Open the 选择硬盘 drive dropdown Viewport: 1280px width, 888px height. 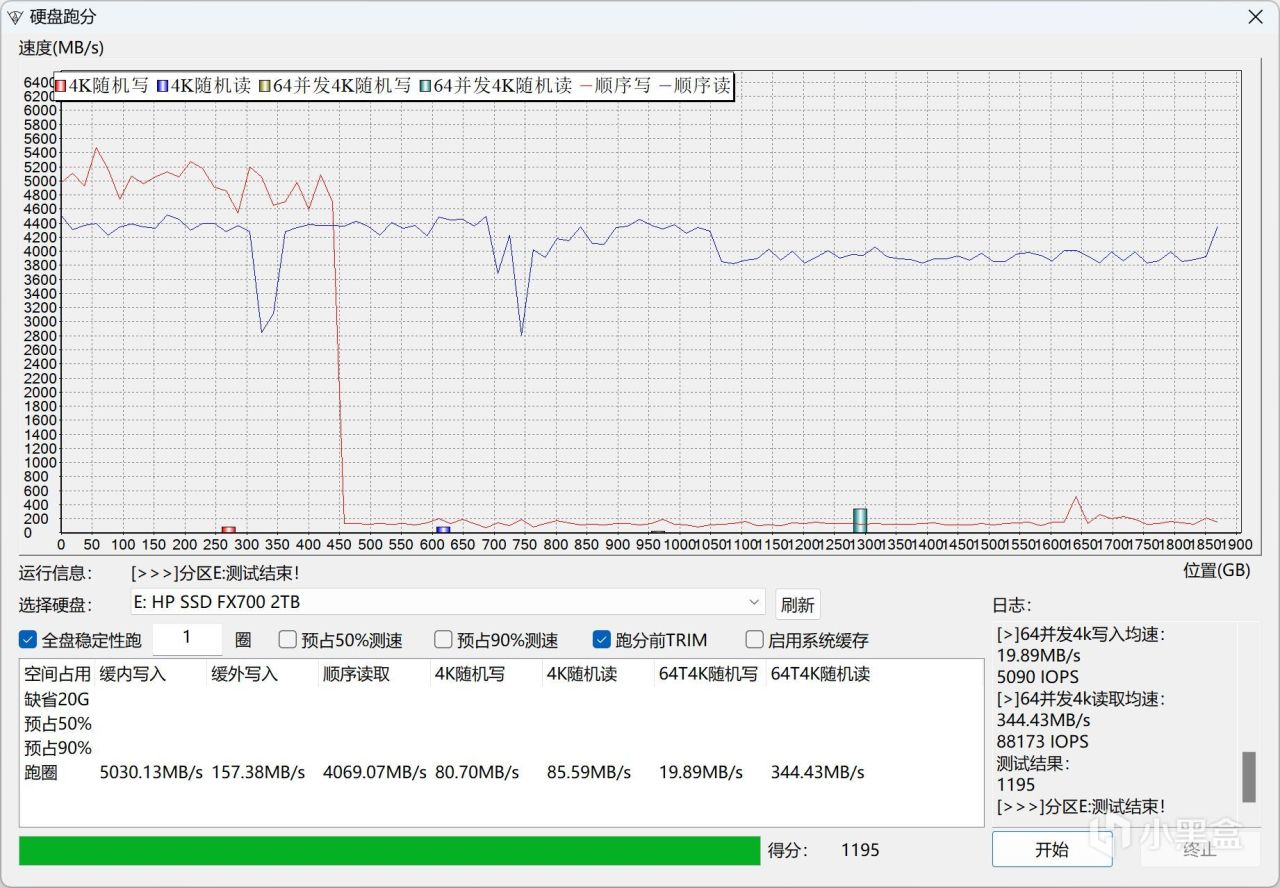447,602
